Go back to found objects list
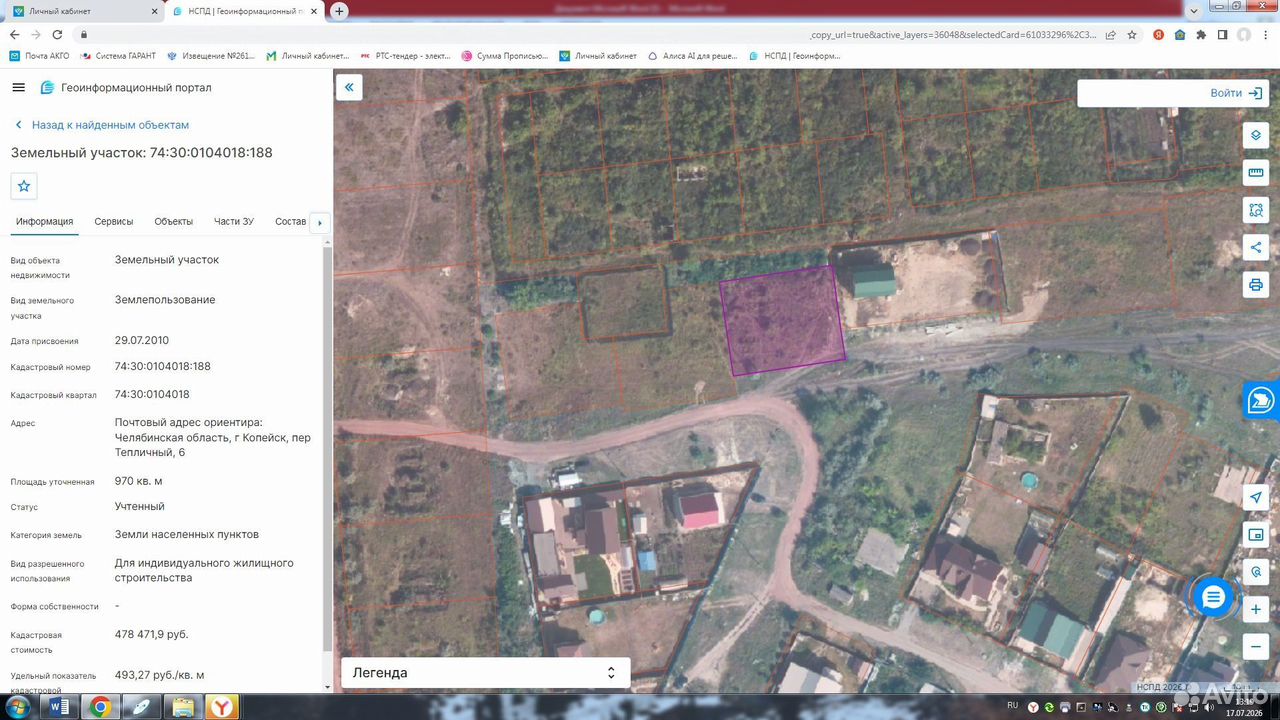This screenshot has height=720, width=1280. click(x=101, y=125)
